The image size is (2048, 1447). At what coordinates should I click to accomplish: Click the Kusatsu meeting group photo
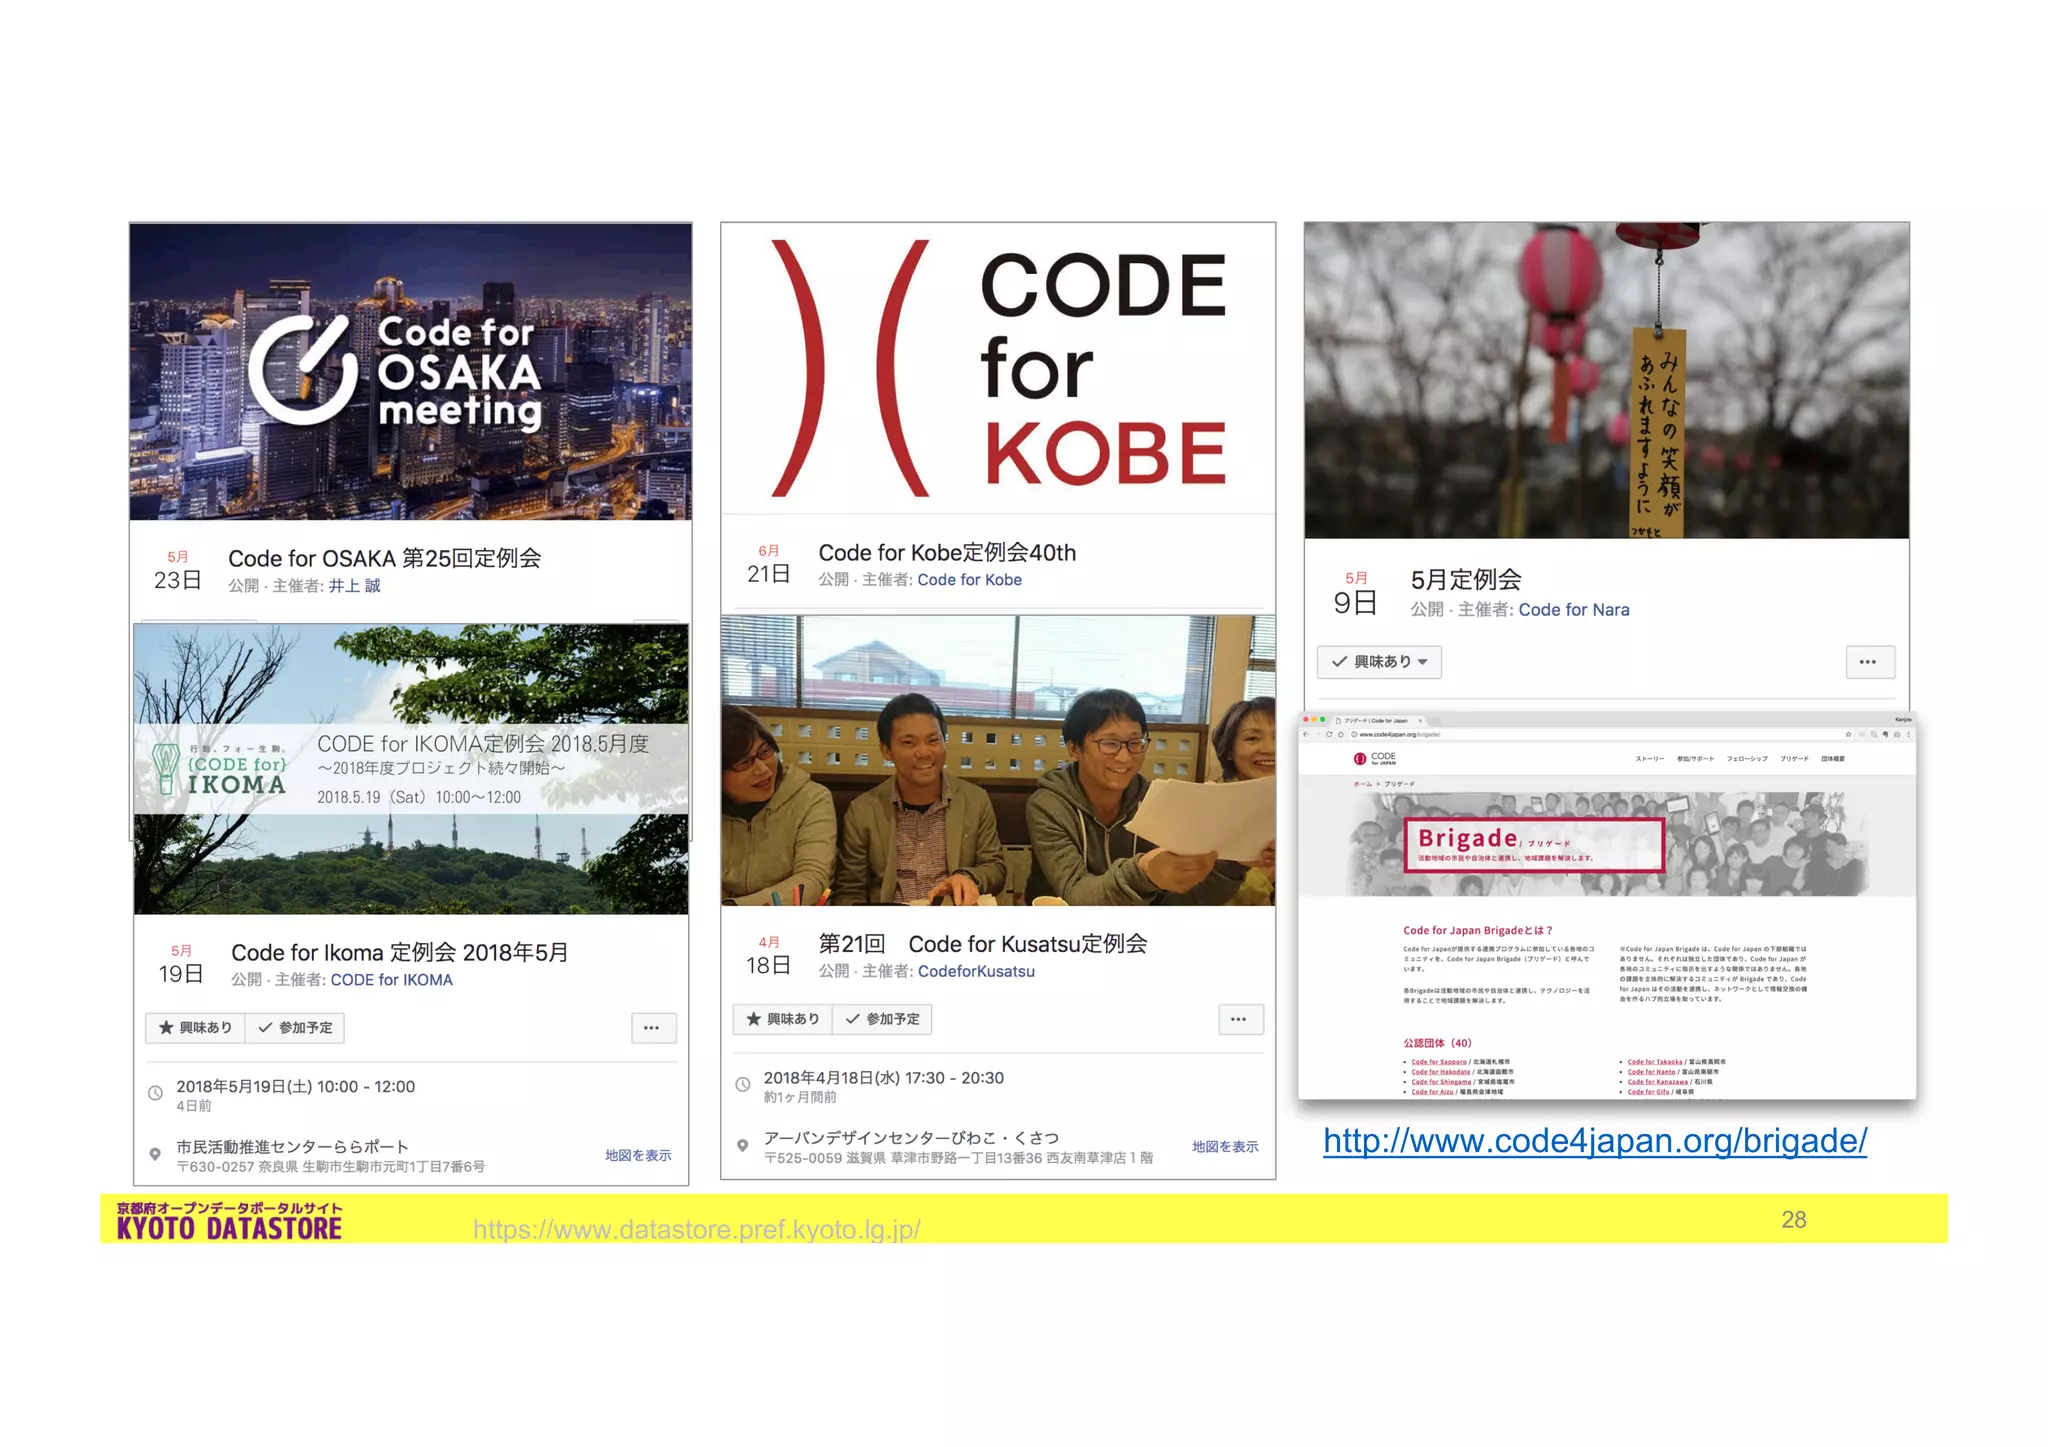998,761
